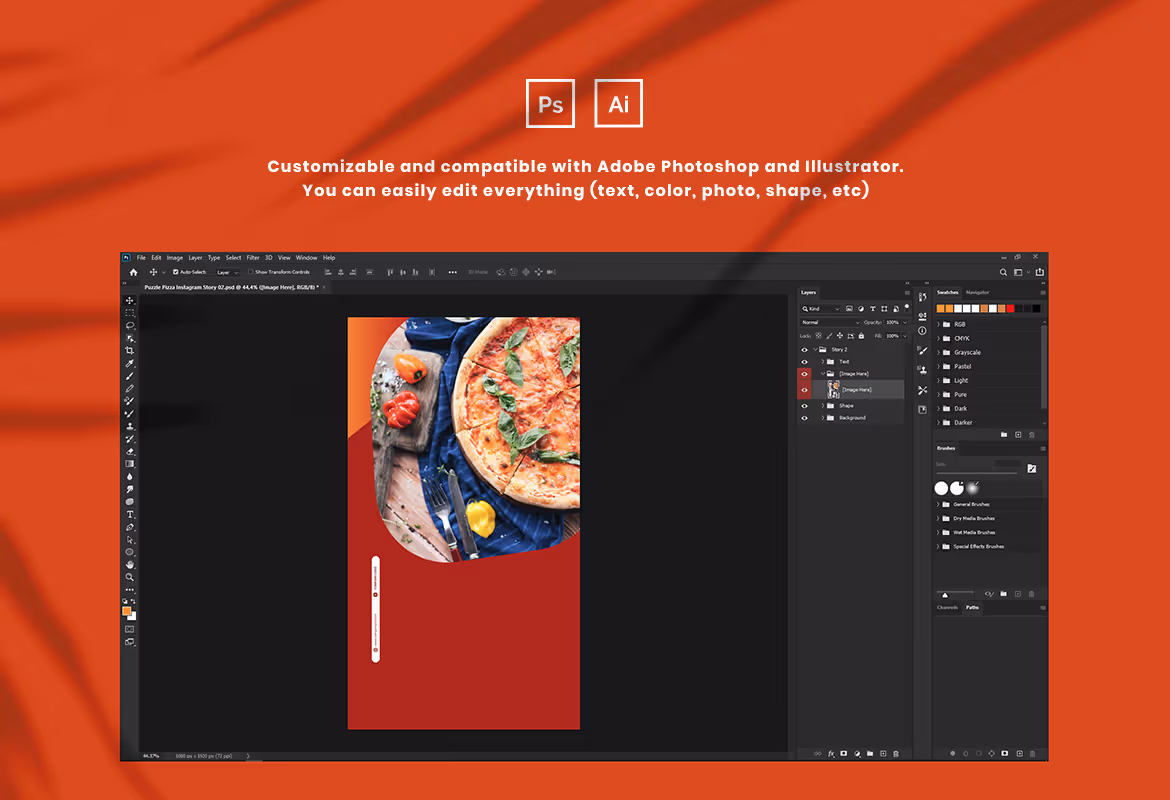Open the Normal blend mode dropdown
The width and height of the screenshot is (1170, 800).
point(830,322)
